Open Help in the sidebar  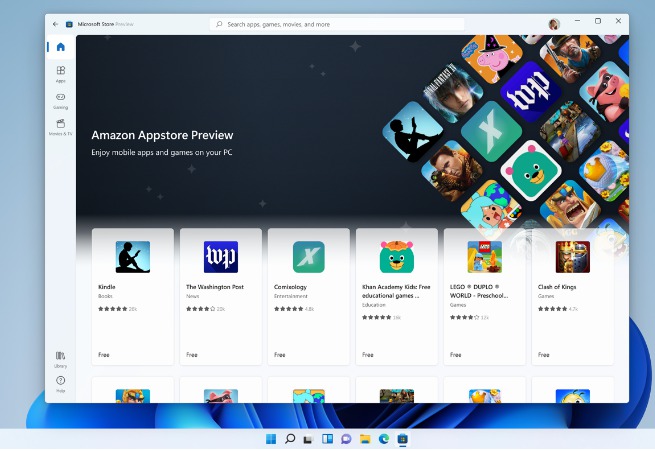click(x=61, y=384)
